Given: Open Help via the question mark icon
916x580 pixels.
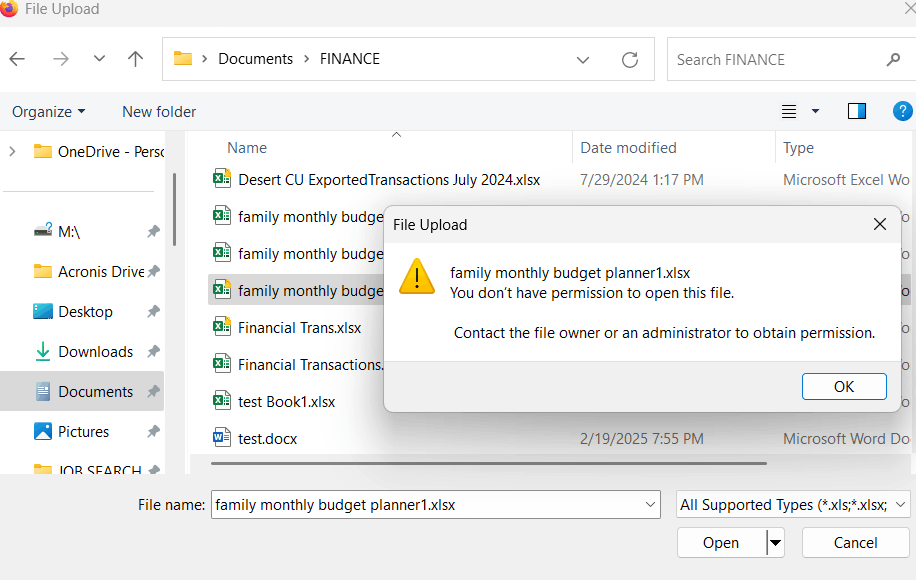Looking at the screenshot, I should pyautogui.click(x=903, y=111).
